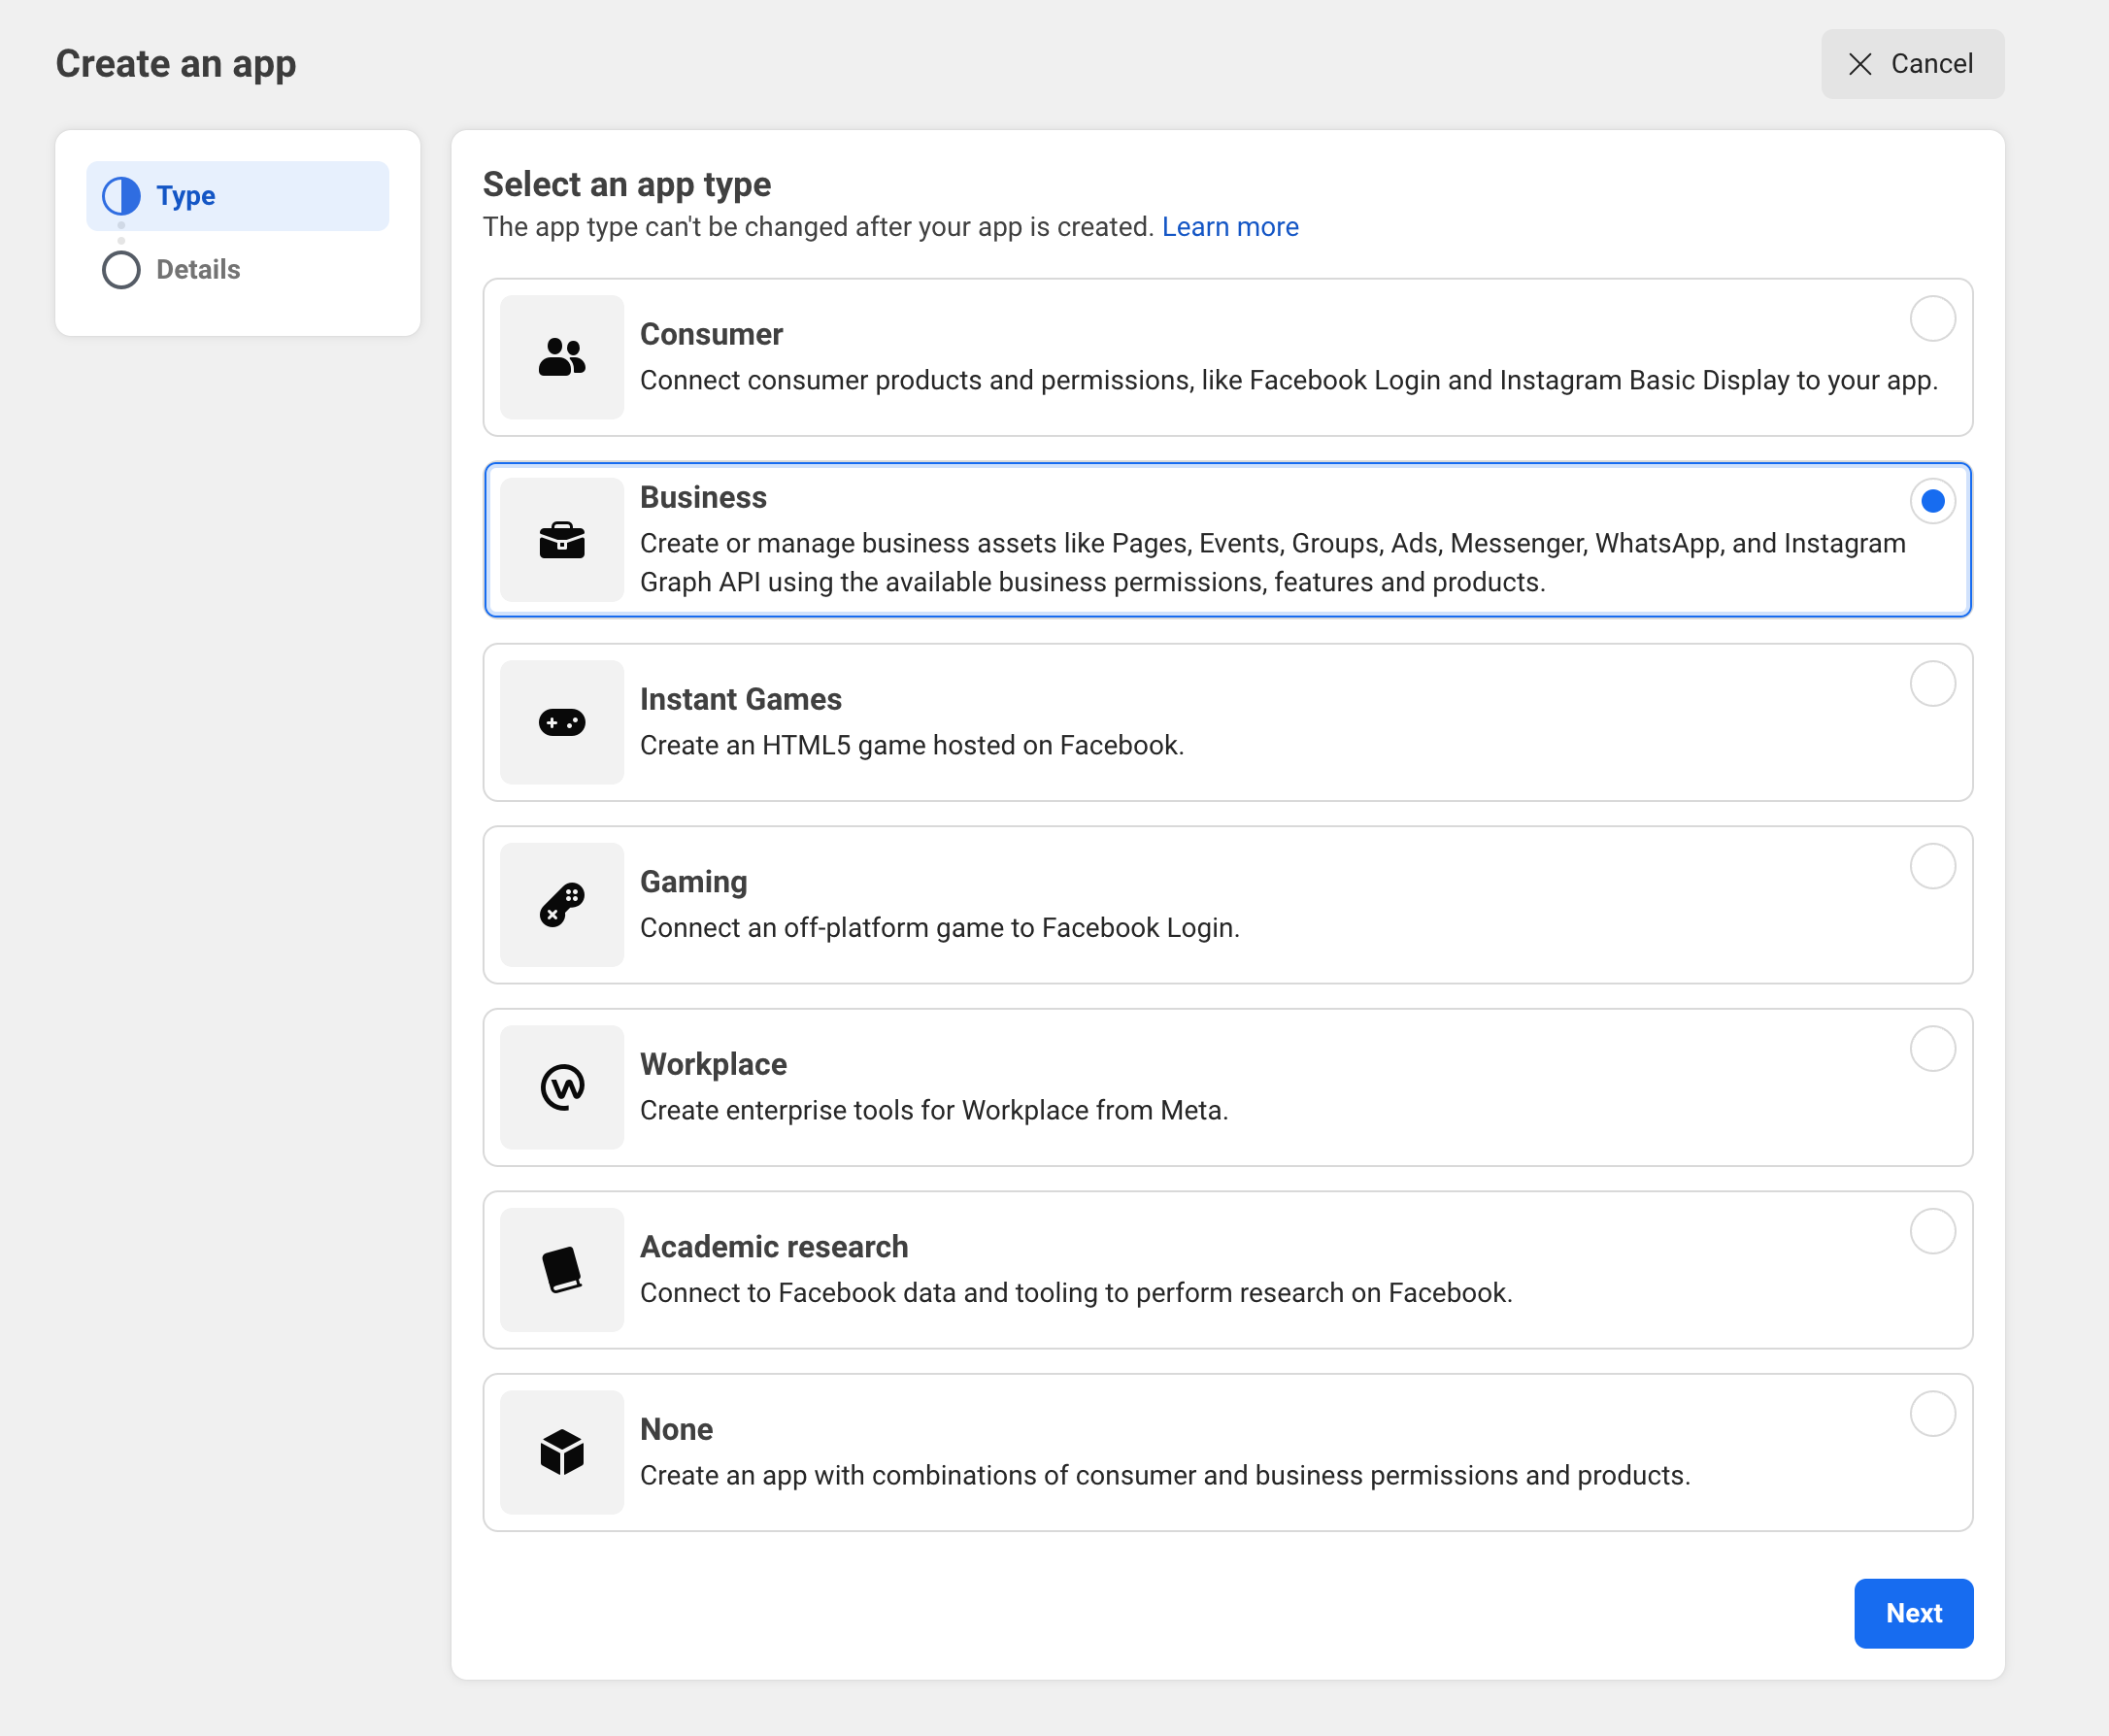Click the Details step circle indicator
Viewport: 2109px width, 1736px height.
[x=121, y=270]
